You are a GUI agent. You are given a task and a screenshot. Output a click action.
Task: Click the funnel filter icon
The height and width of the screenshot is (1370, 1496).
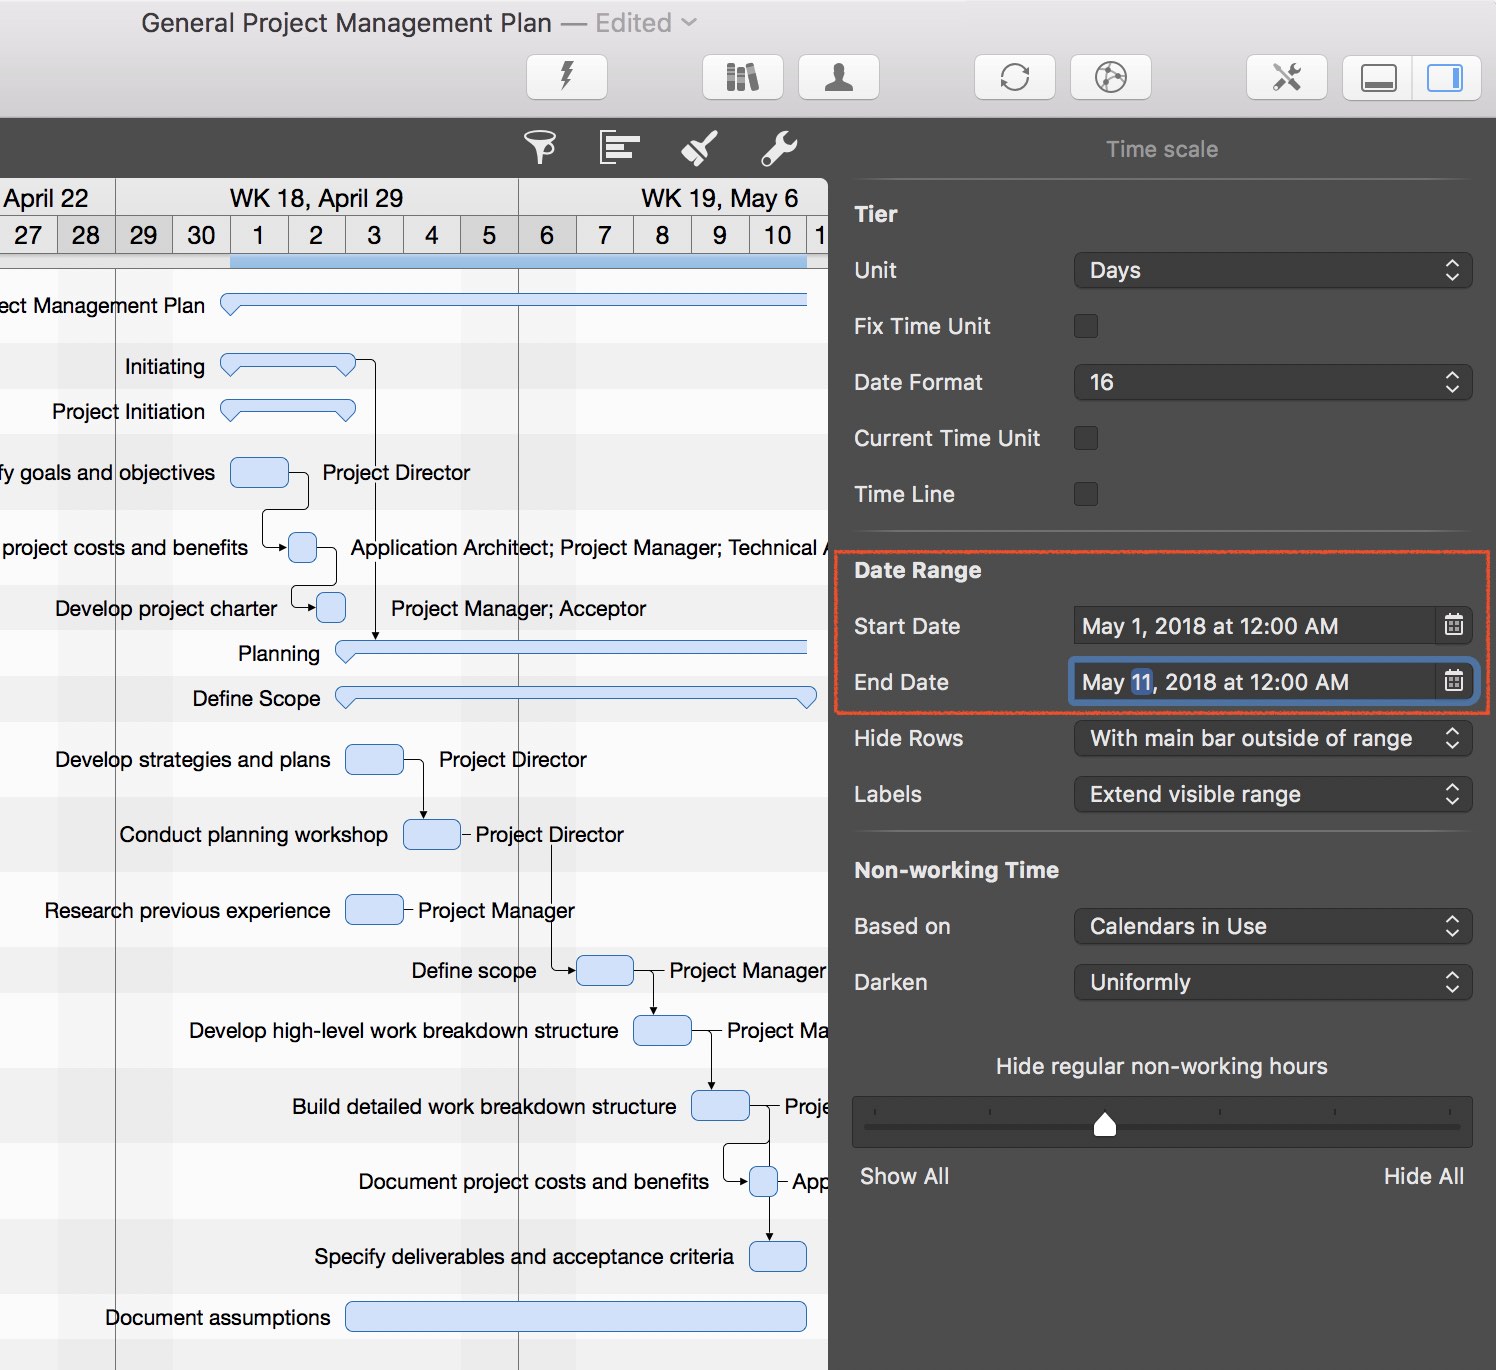[x=540, y=148]
